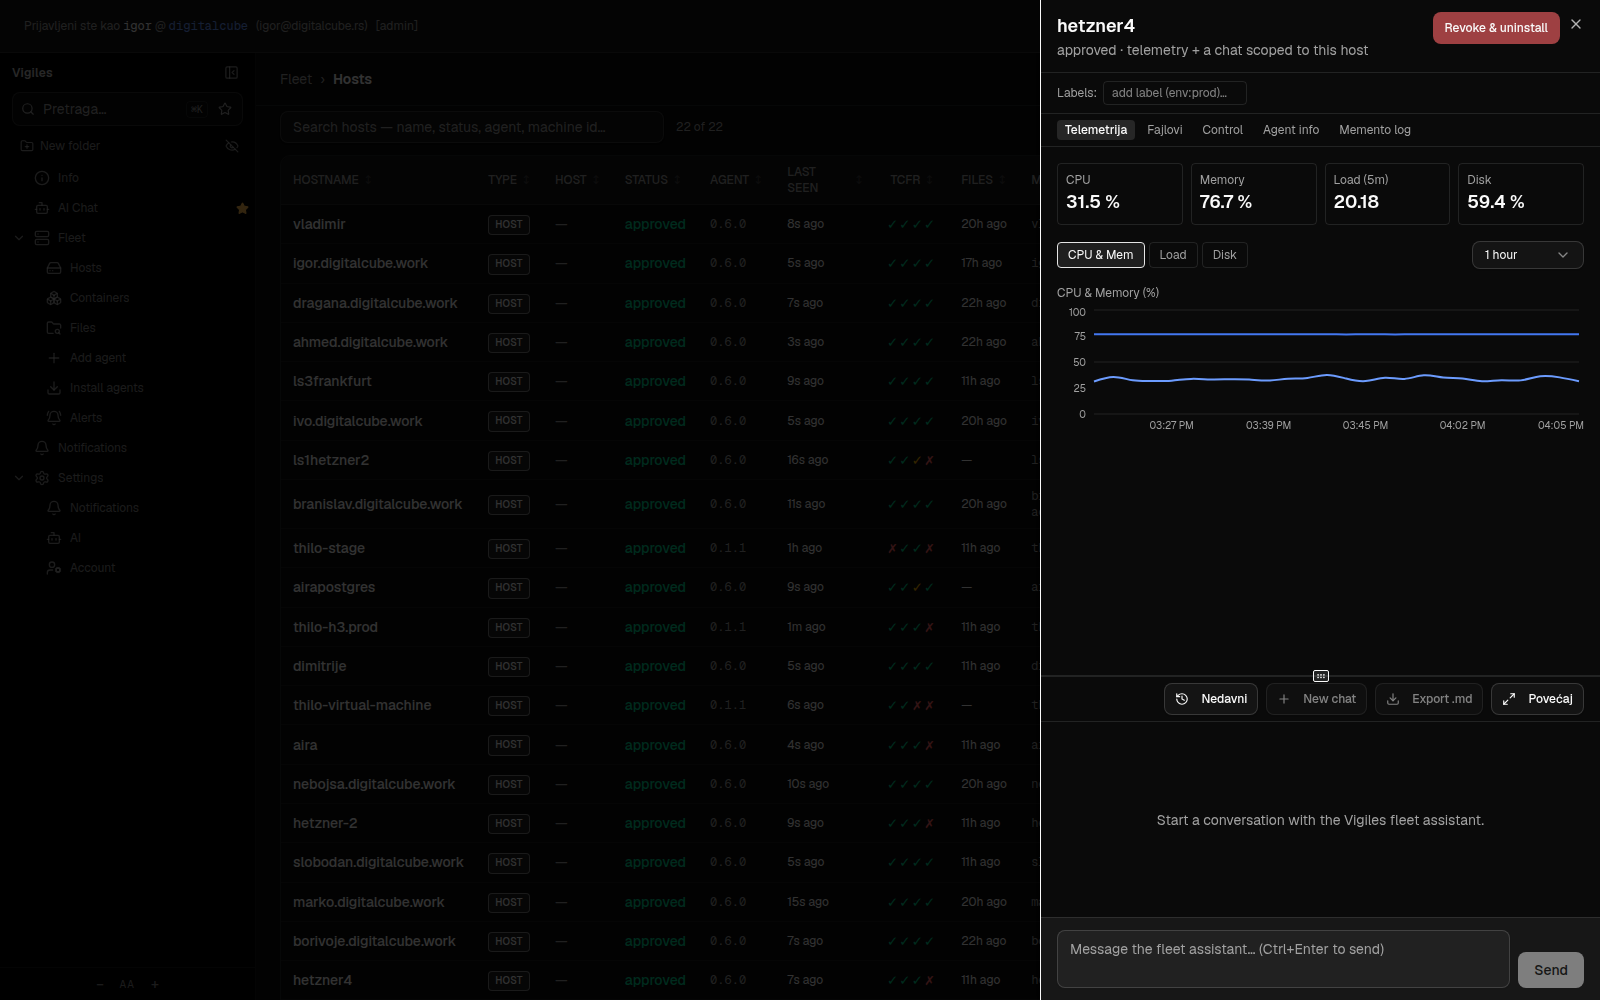Toggle the star next to AI Chat
1600x1000 pixels.
click(x=242, y=208)
